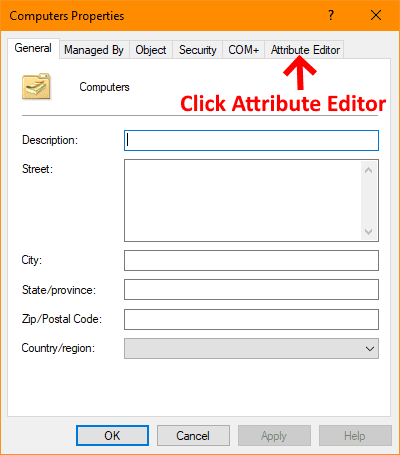Select the Security tab

tap(197, 50)
